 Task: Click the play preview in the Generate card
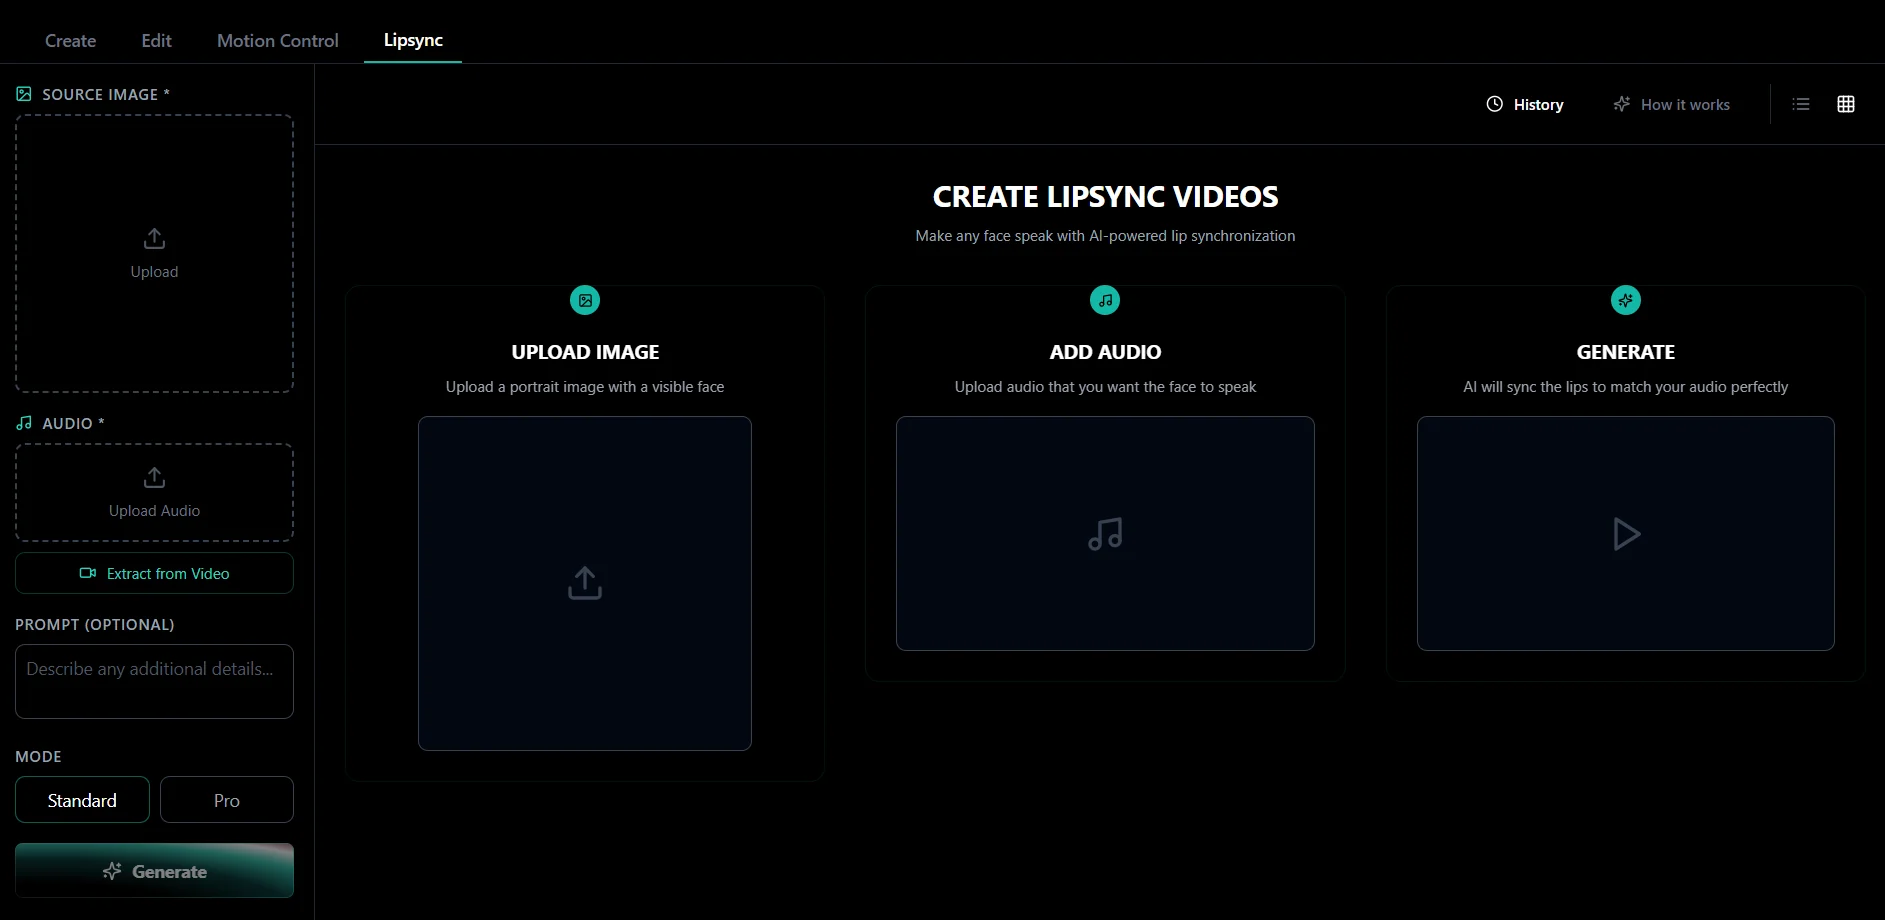click(1626, 534)
